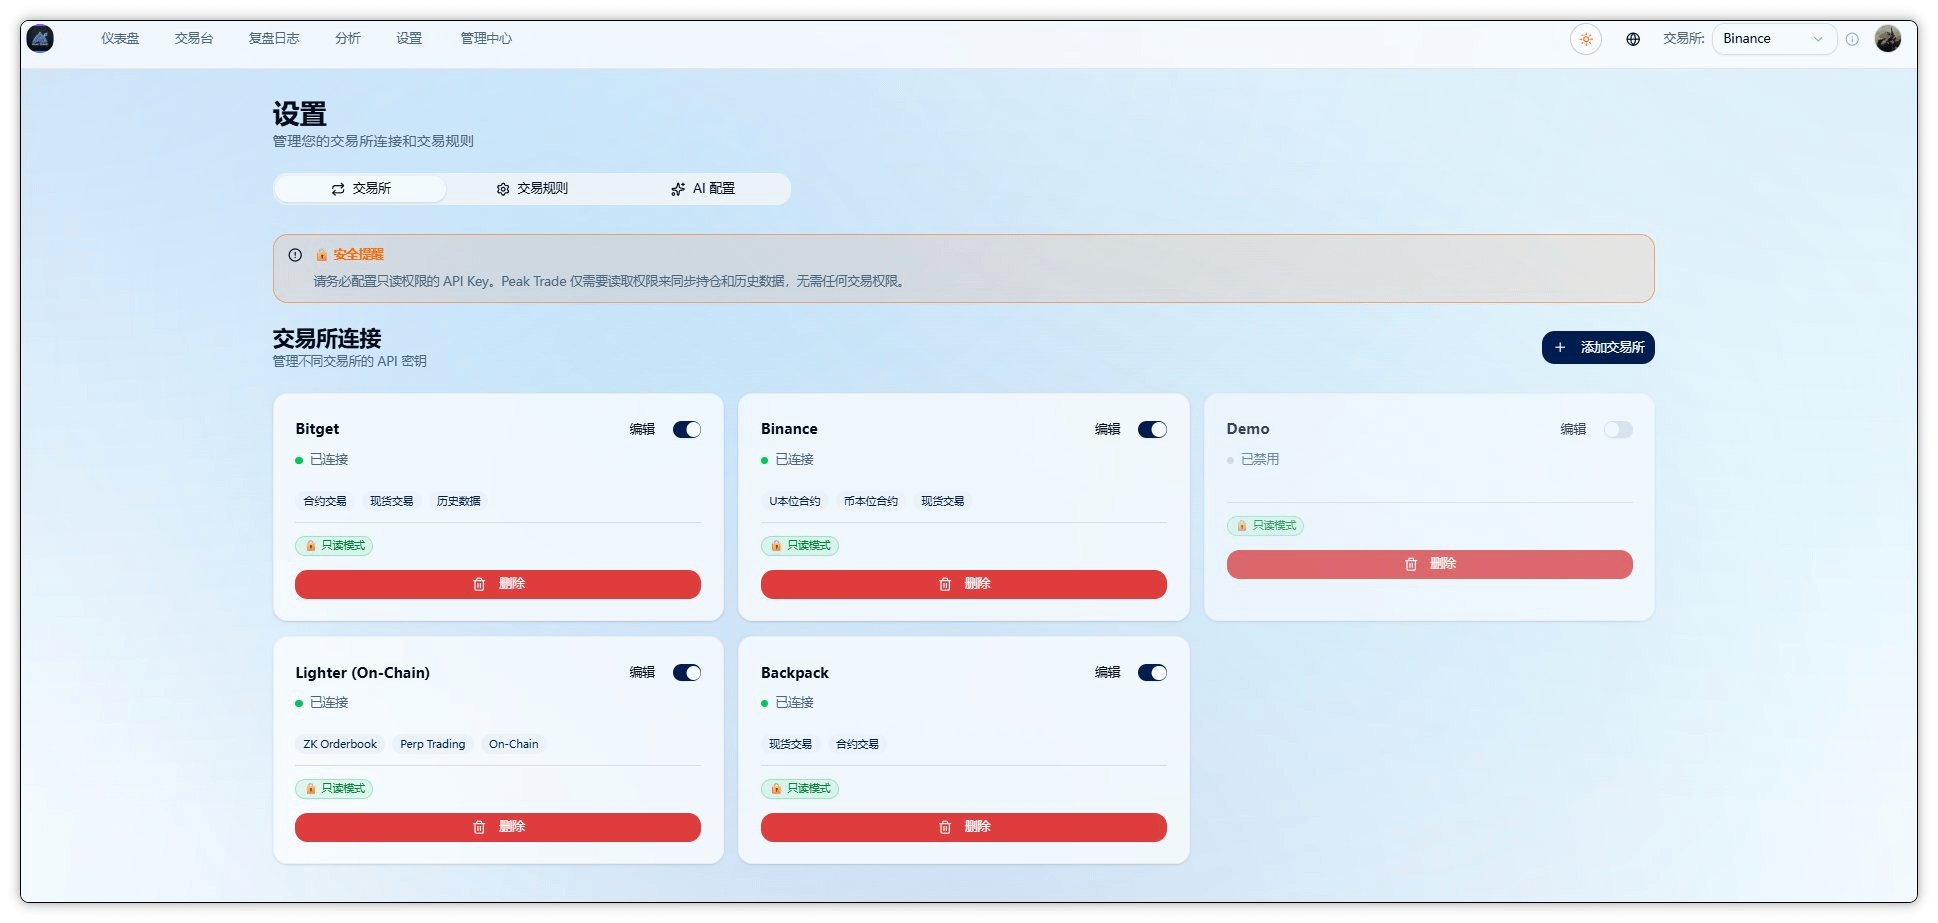Viewport: 1938px width, 923px height.
Task: Edit the Demo connection
Action: [1574, 430]
